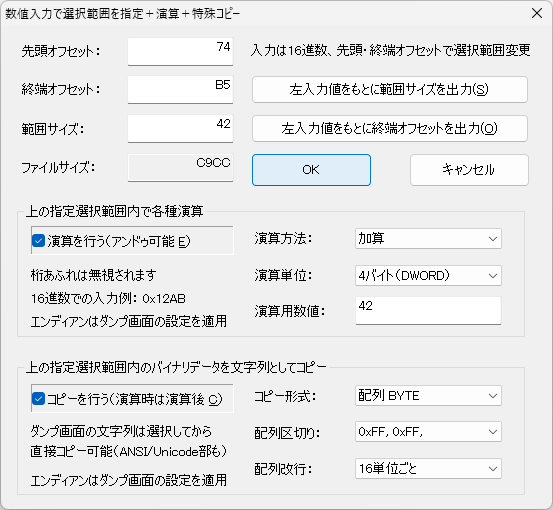The height and width of the screenshot is (510, 553).
Task: Click the 範囲サイズ input field
Action: [180, 129]
